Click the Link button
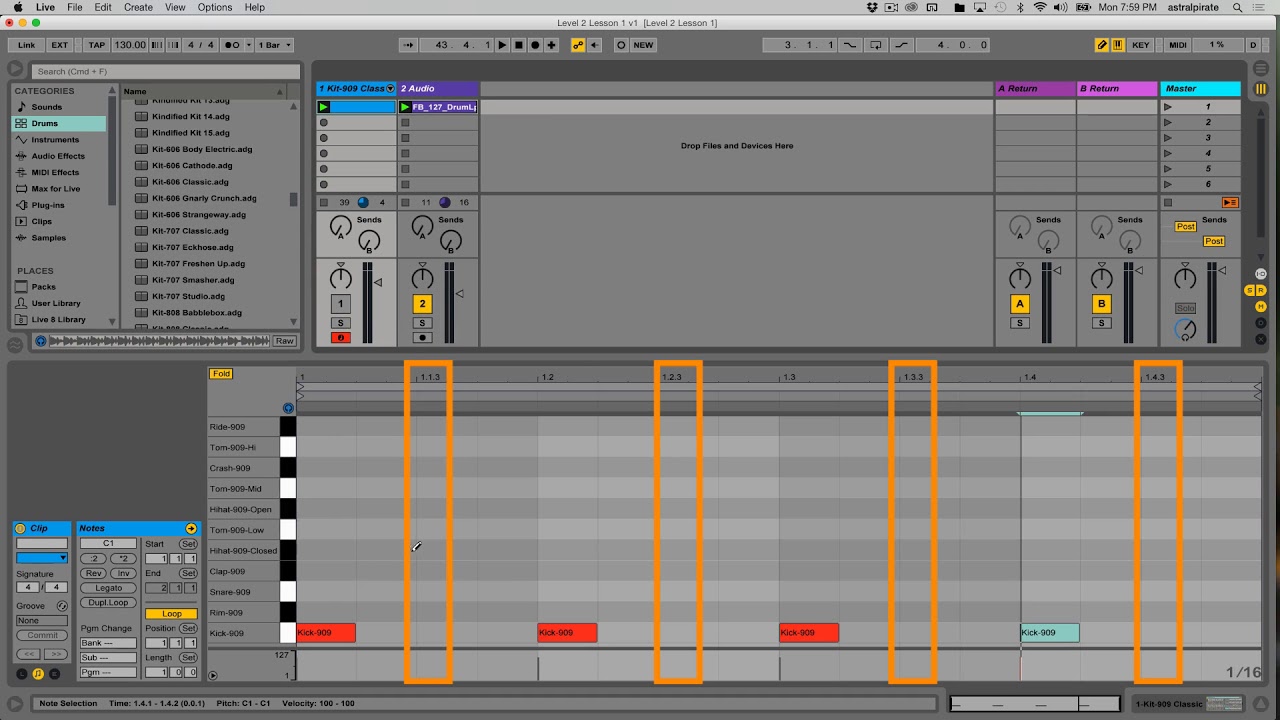 (x=26, y=45)
